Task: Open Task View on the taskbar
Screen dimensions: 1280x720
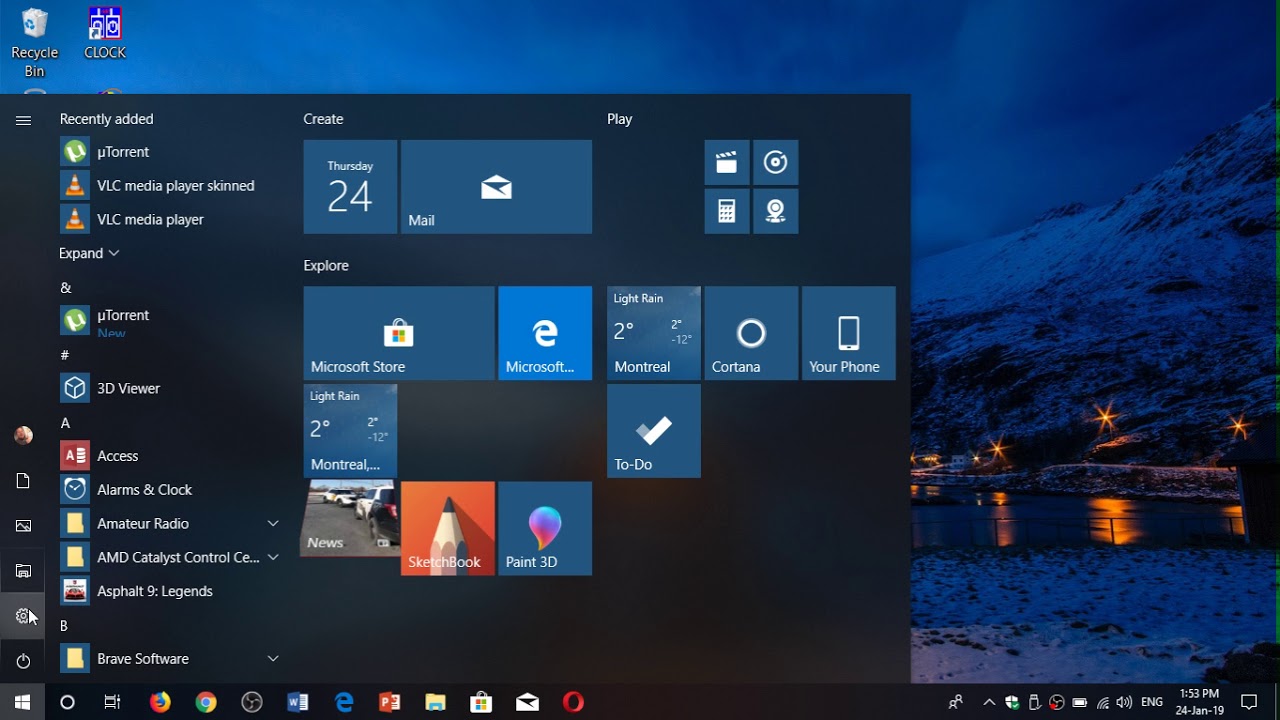Action: (113, 702)
